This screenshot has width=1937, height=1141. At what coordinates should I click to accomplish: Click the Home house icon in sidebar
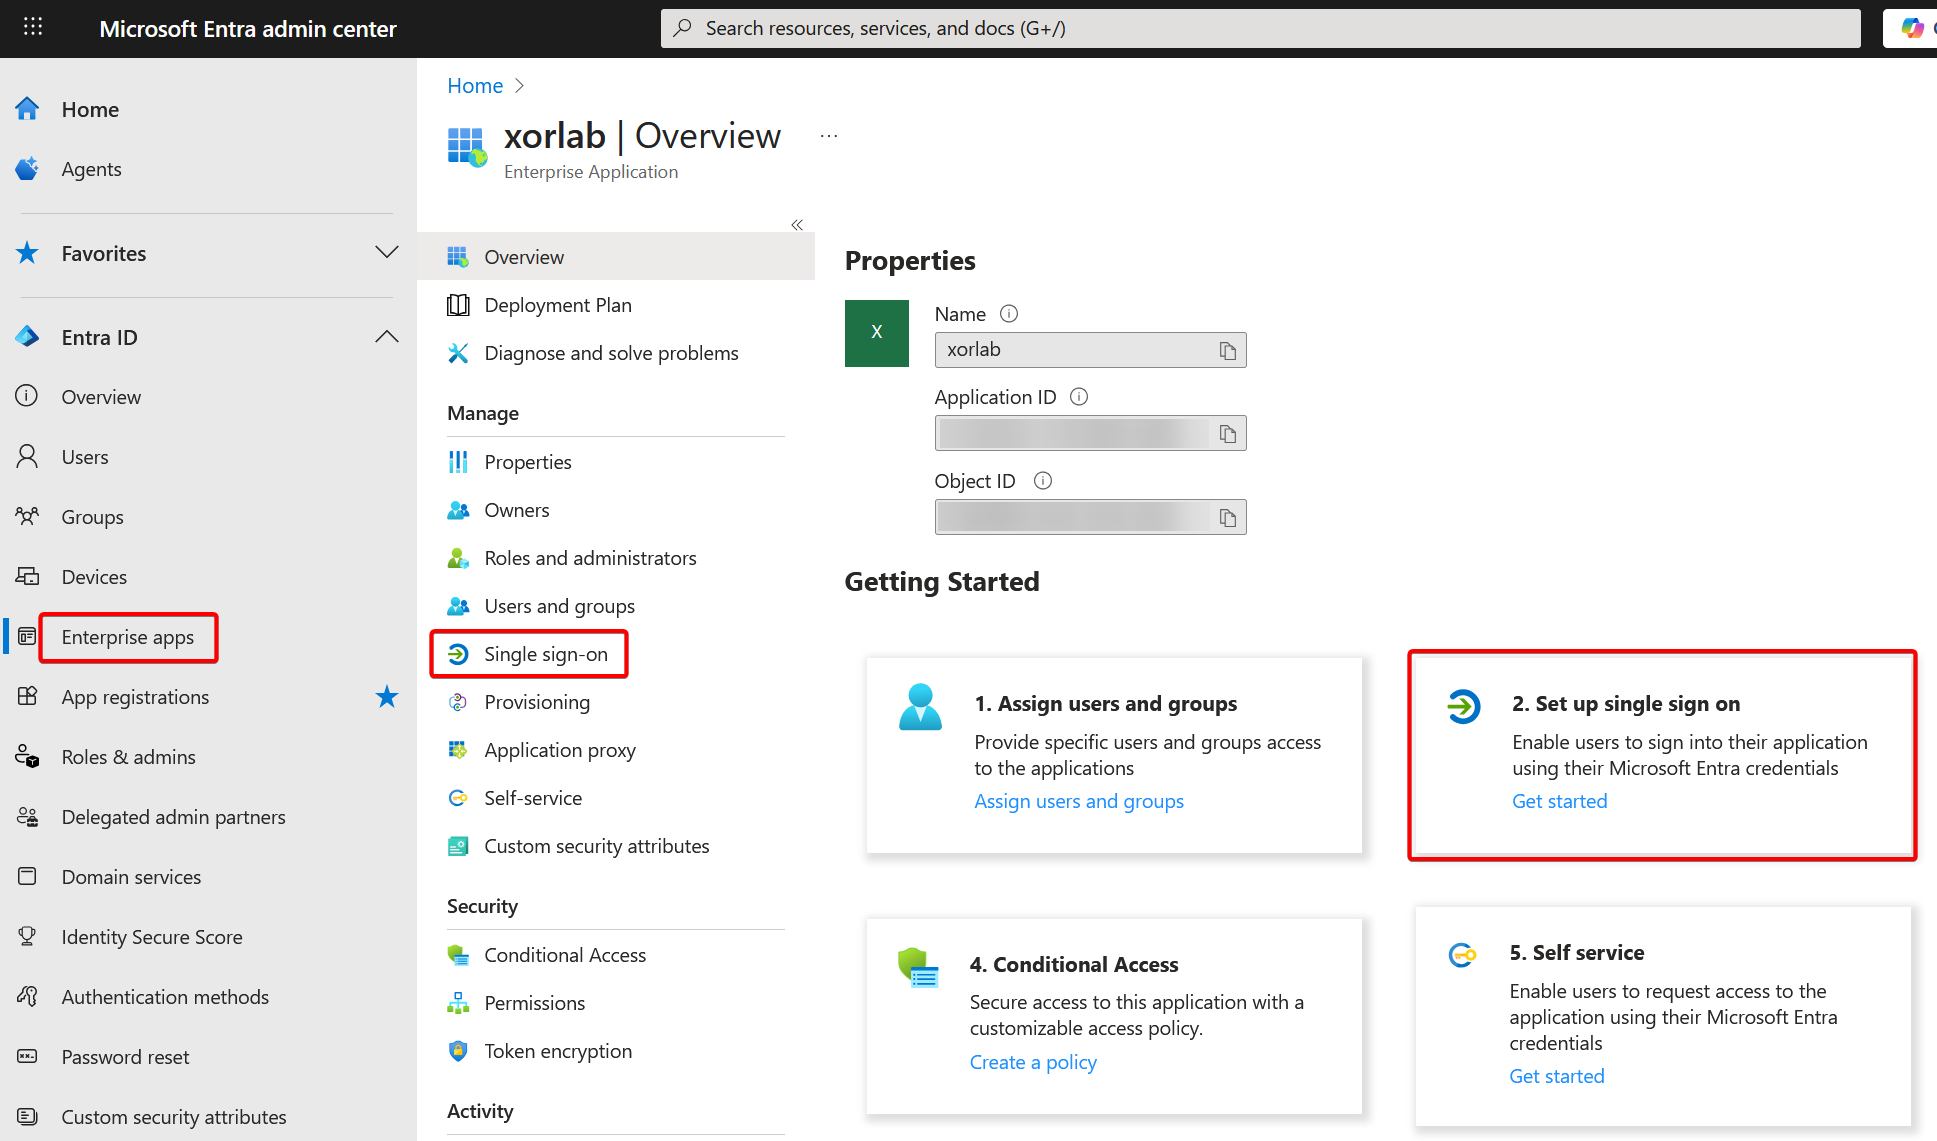[x=27, y=109]
